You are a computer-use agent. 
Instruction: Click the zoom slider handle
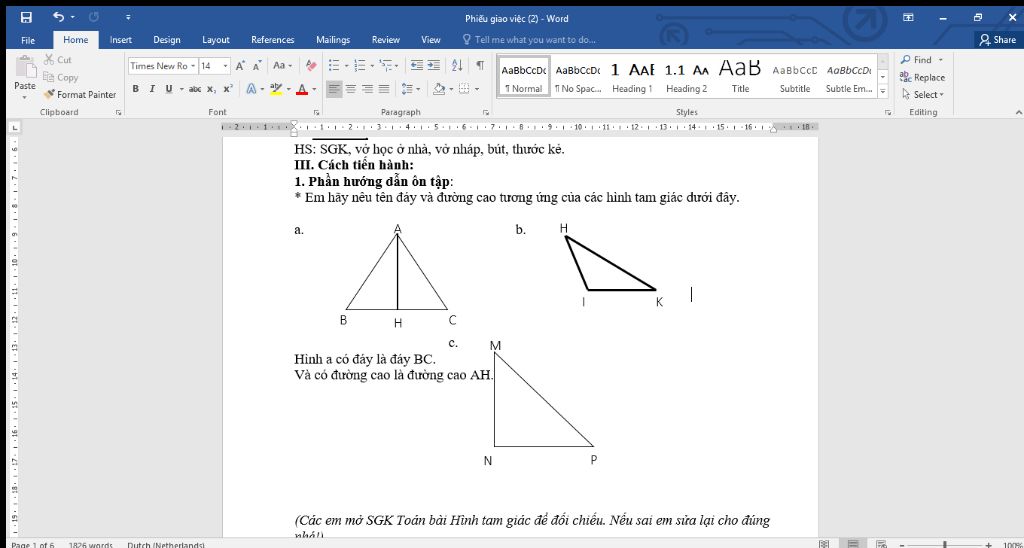coord(944,544)
